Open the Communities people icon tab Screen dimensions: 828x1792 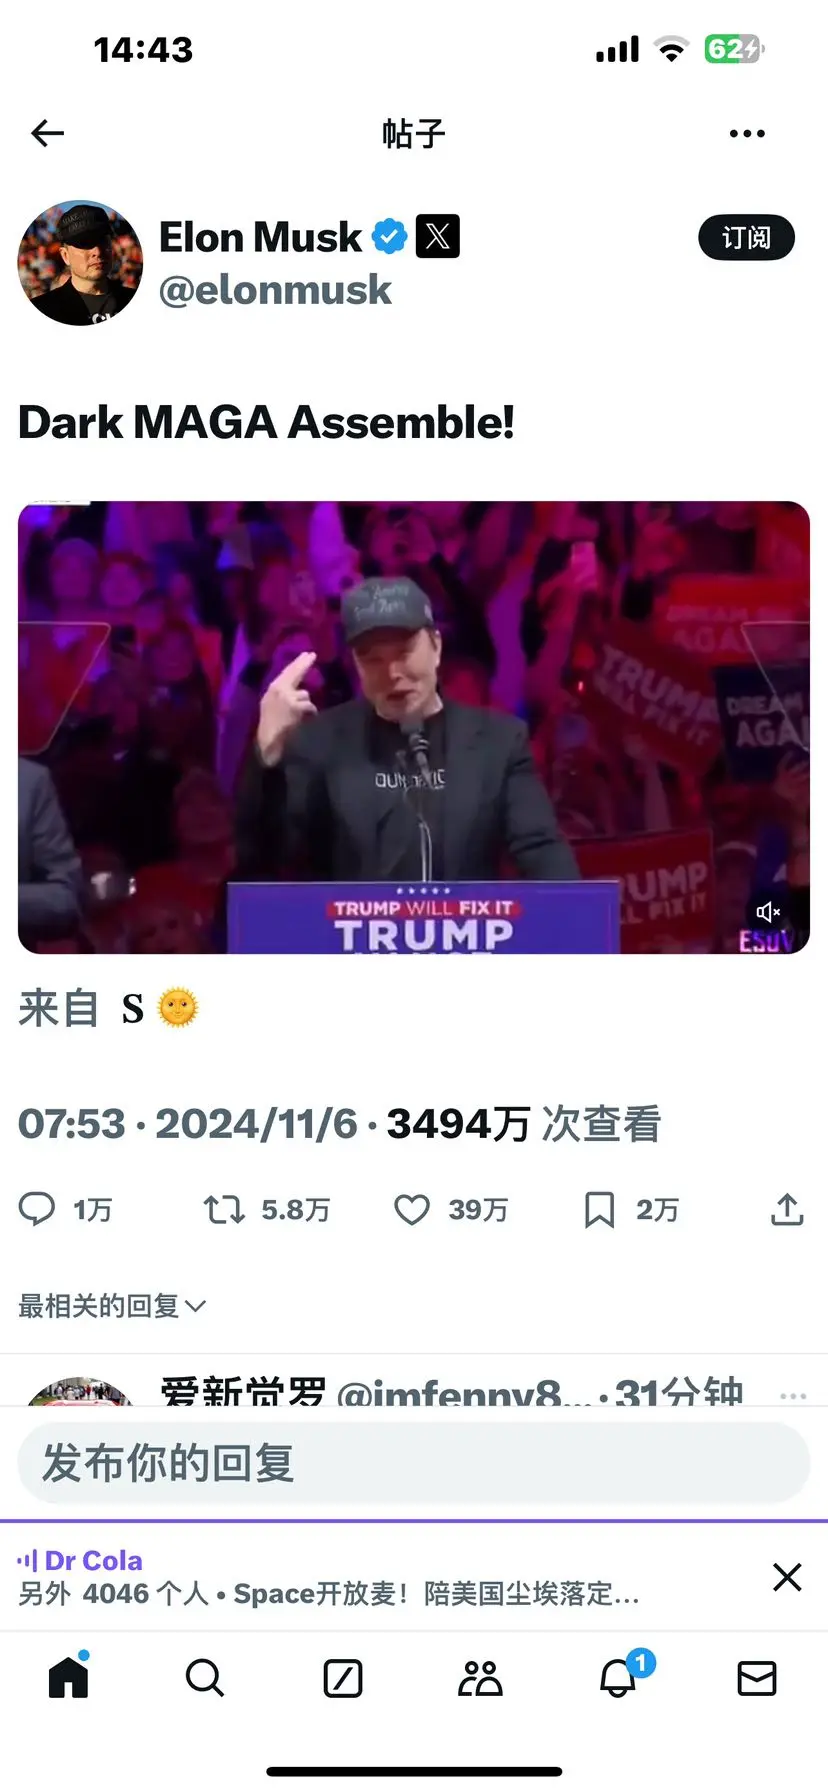(480, 1678)
